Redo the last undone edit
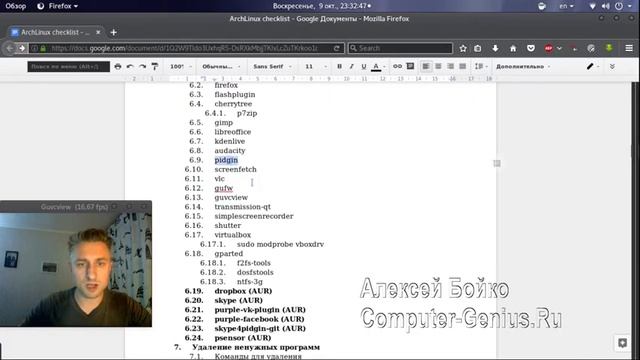The width and height of the screenshot is (640, 360). coord(142,67)
